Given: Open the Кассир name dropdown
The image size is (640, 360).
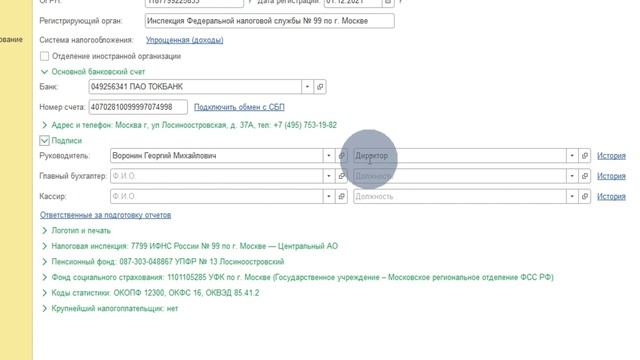Looking at the screenshot, I should (x=329, y=196).
